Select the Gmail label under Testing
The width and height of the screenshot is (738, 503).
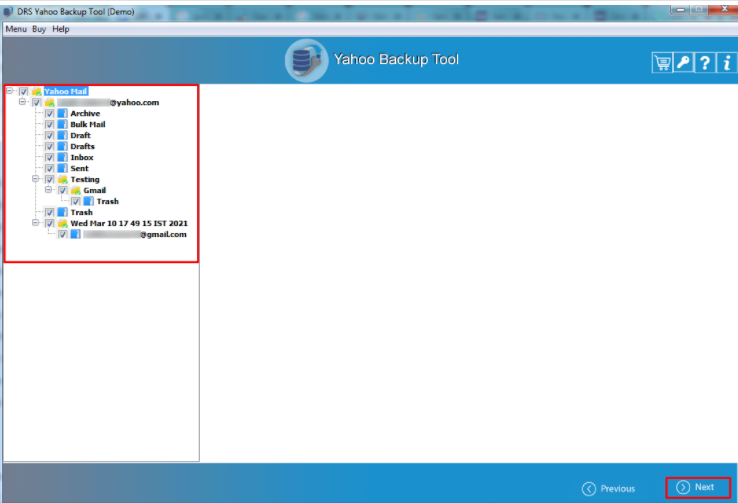(95, 190)
